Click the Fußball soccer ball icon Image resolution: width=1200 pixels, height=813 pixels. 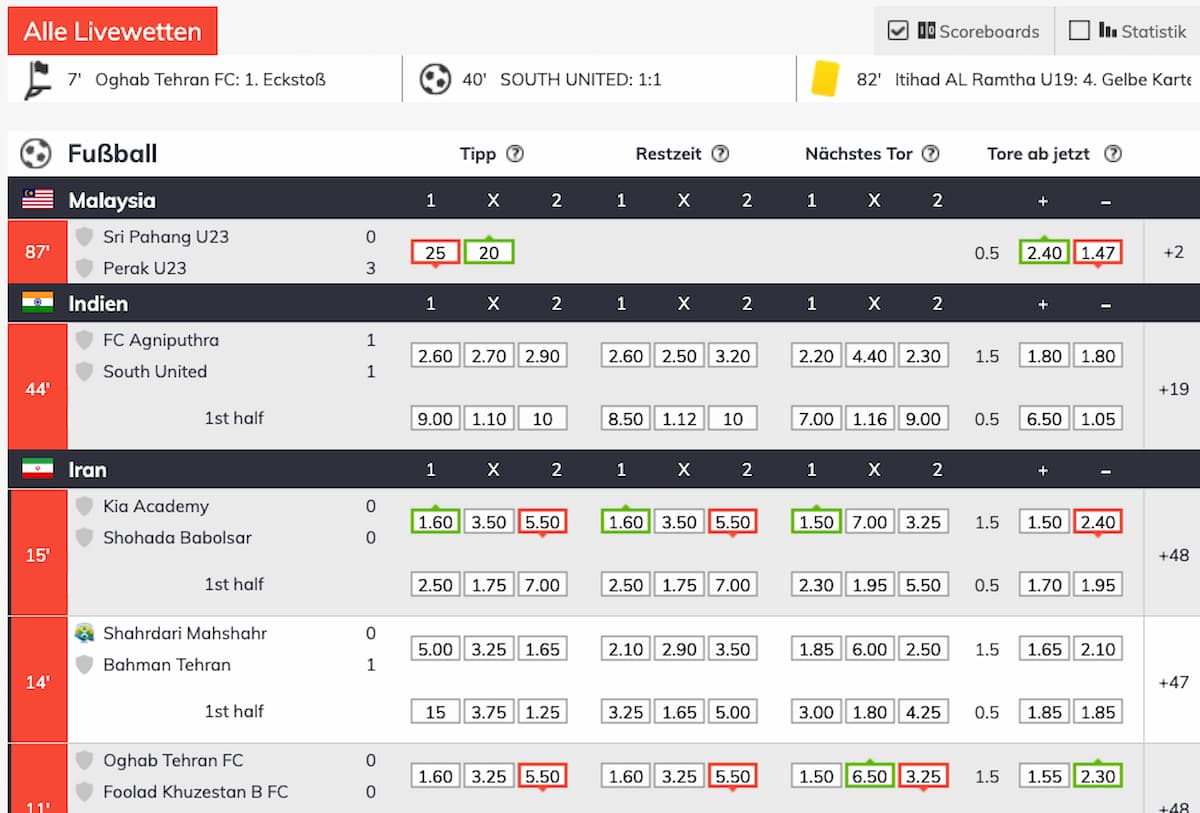point(36,154)
